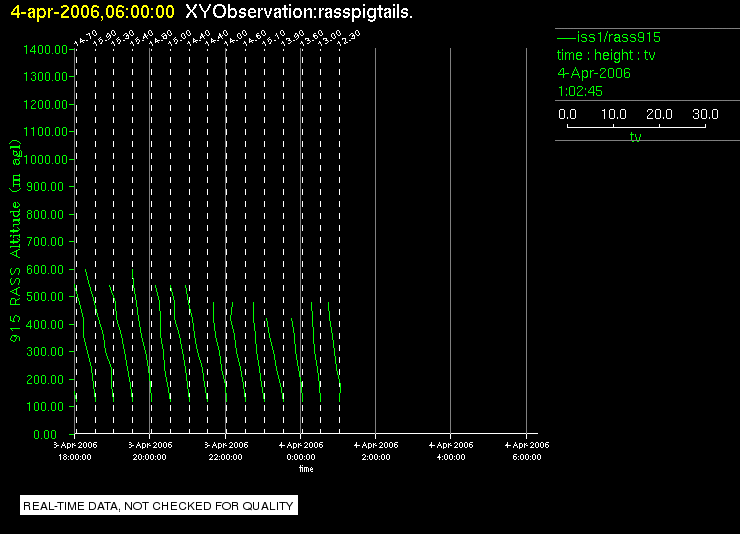Click the 20:00:00 time axis label
The height and width of the screenshot is (534, 740).
point(150,457)
